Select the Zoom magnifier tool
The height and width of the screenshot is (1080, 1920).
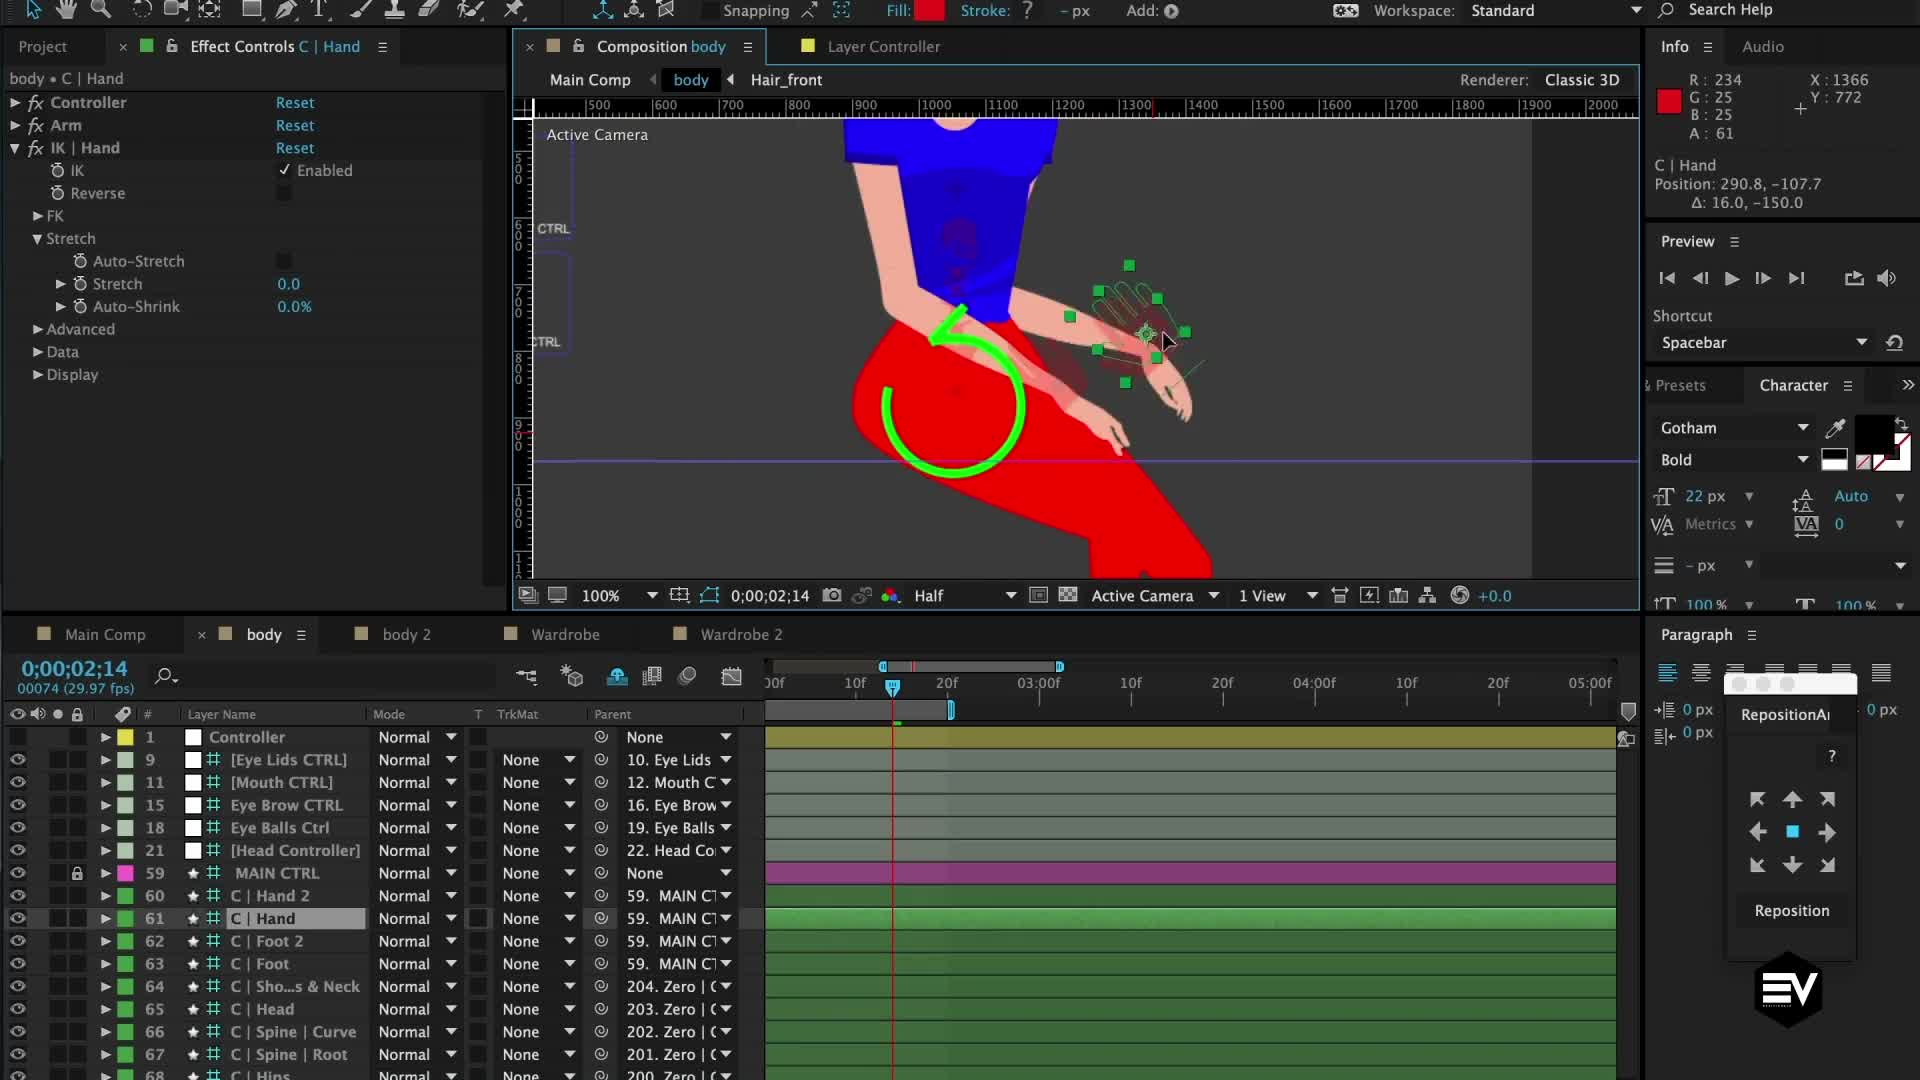point(100,9)
